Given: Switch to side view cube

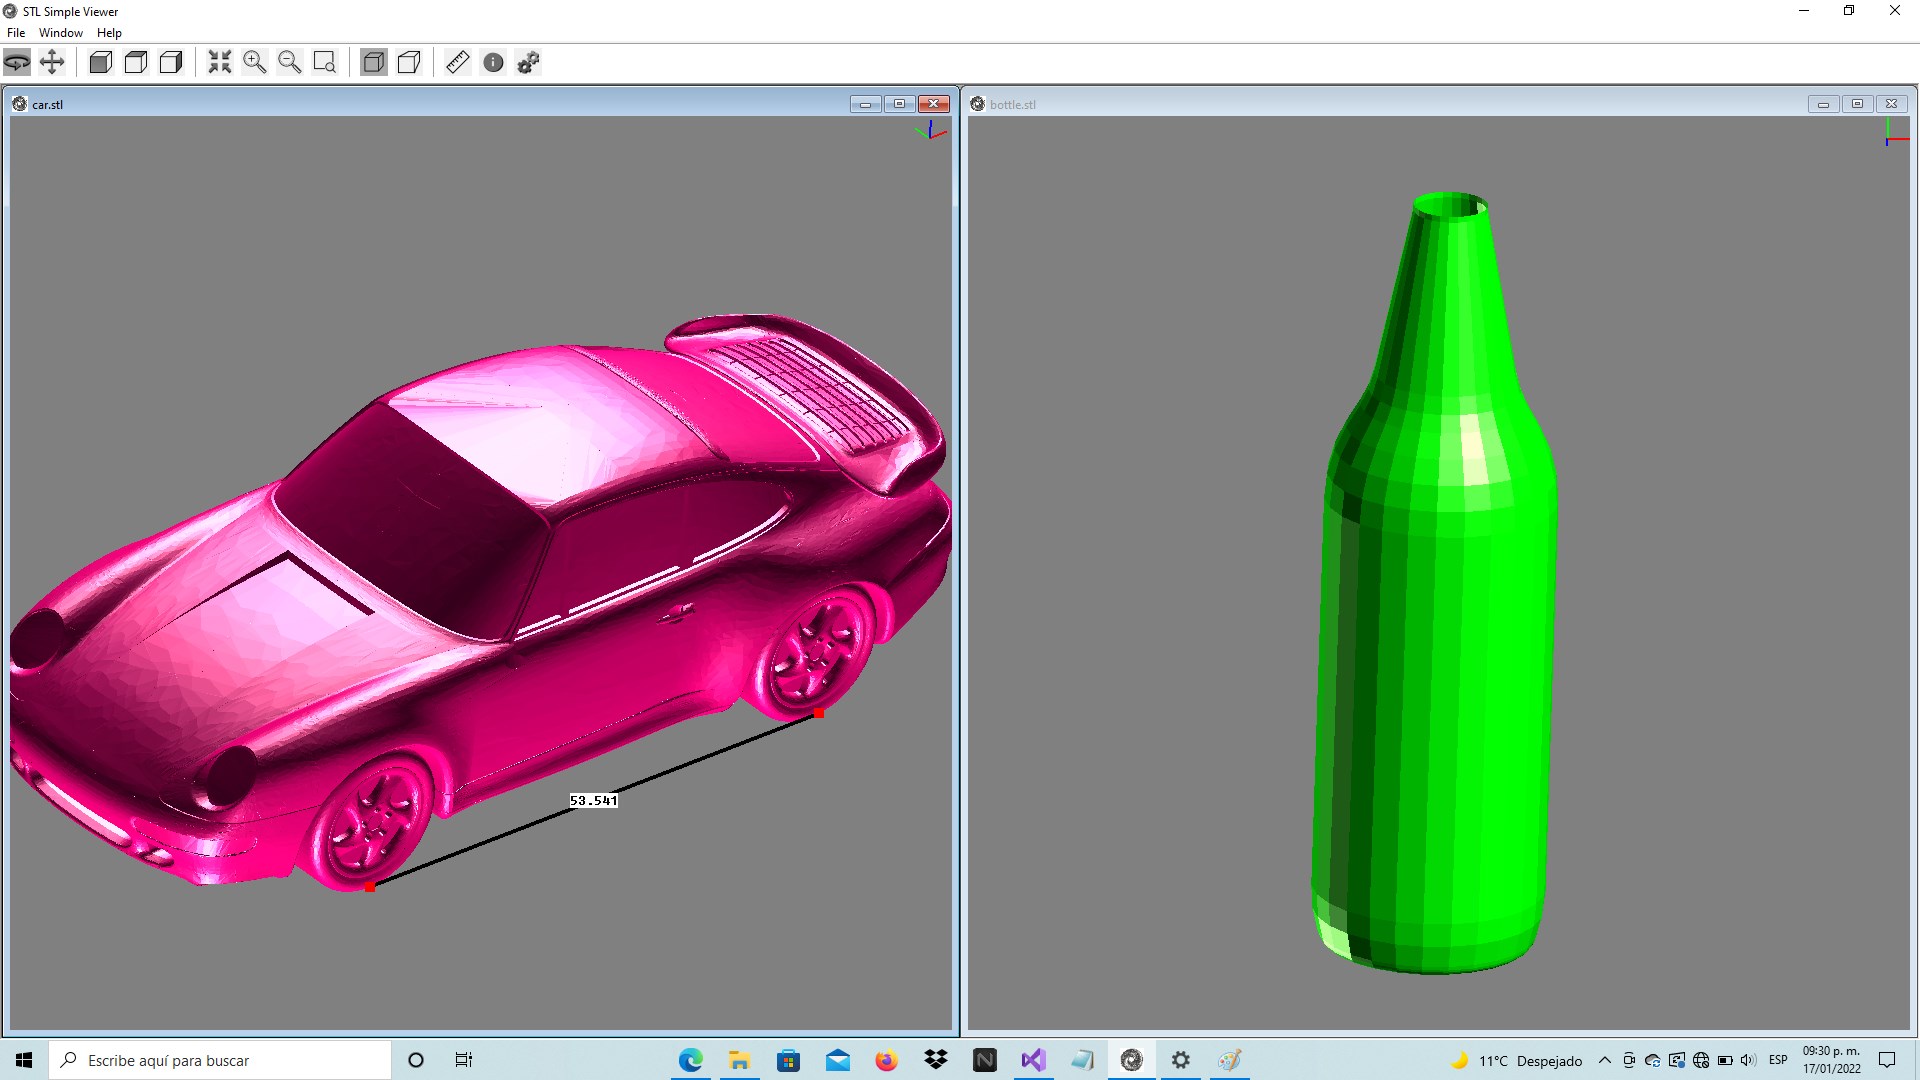Looking at the screenshot, I should coord(171,62).
